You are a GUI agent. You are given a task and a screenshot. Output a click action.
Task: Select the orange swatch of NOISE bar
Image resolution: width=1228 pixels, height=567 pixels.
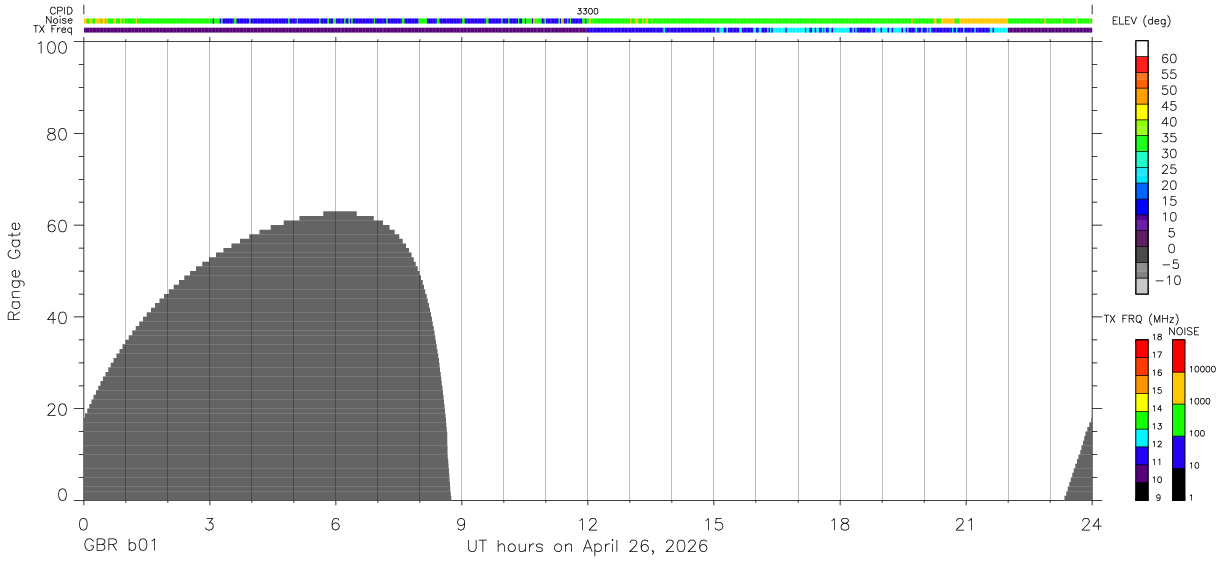point(1178,388)
